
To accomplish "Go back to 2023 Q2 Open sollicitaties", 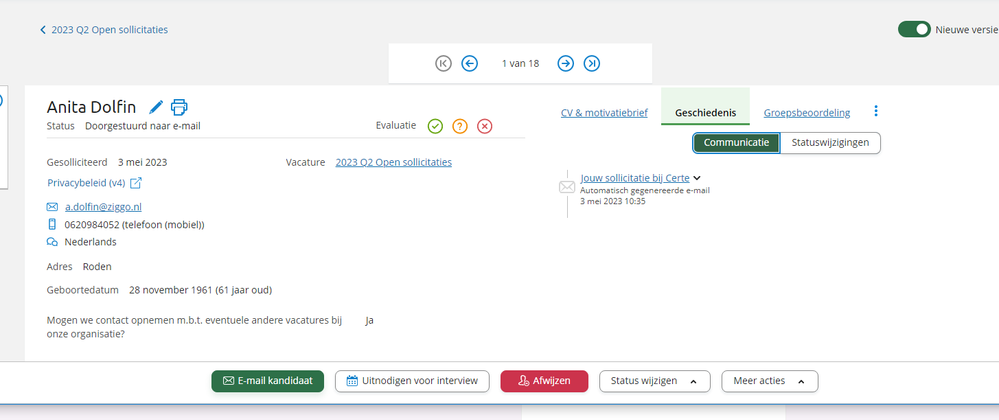I will [x=104, y=29].
